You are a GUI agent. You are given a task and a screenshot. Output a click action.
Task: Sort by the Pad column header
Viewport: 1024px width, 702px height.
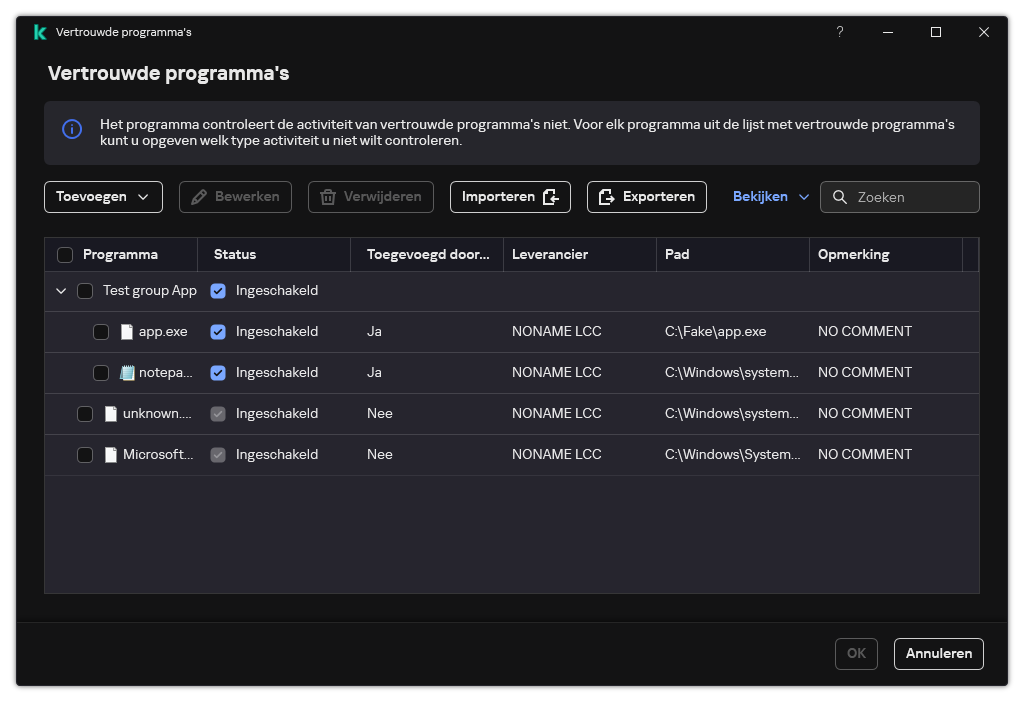point(677,255)
